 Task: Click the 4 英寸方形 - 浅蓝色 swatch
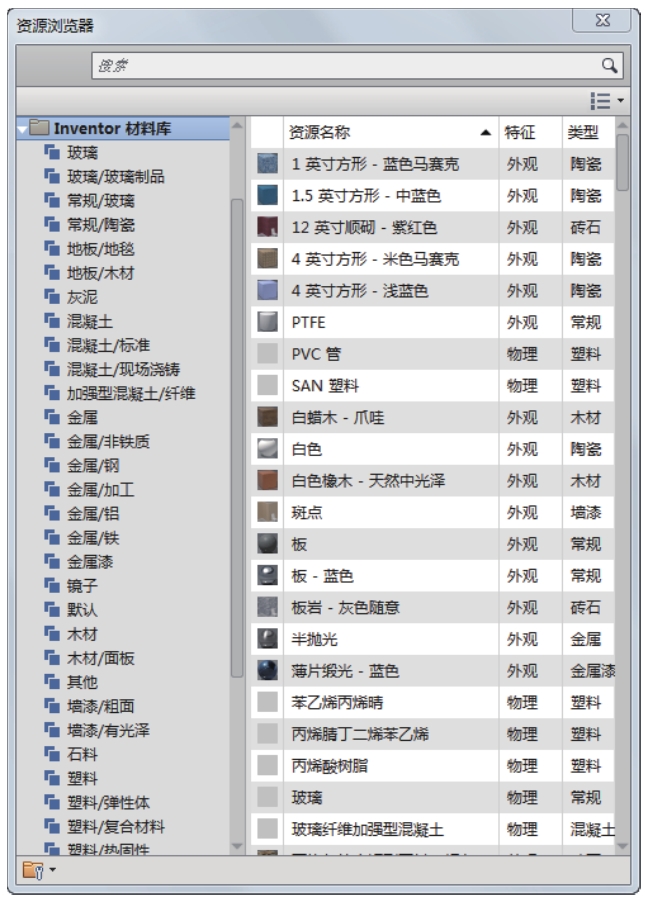(268, 290)
